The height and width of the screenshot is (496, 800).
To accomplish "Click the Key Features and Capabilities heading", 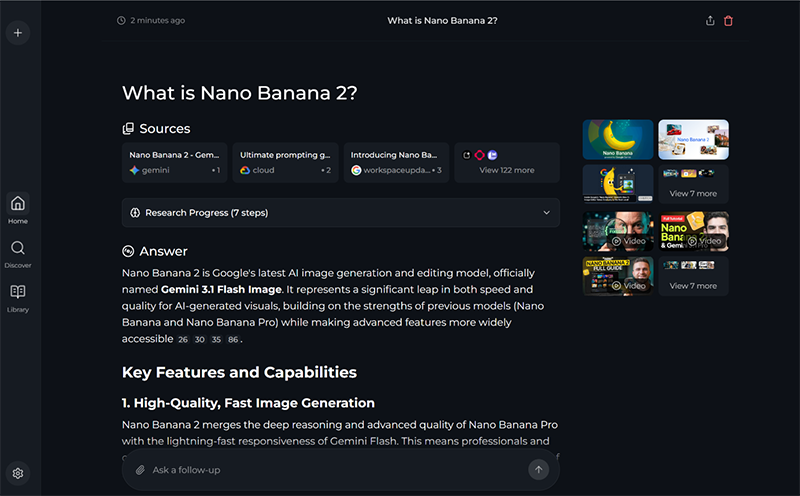I will [x=239, y=373].
